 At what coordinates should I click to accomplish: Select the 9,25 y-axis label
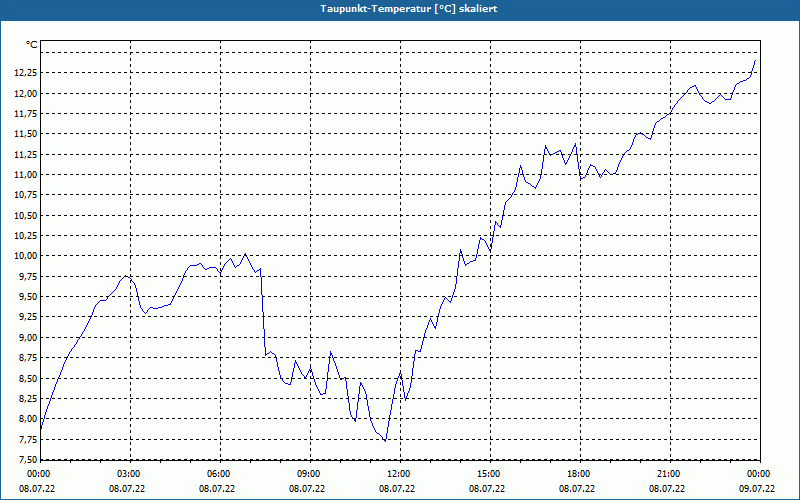coord(27,317)
